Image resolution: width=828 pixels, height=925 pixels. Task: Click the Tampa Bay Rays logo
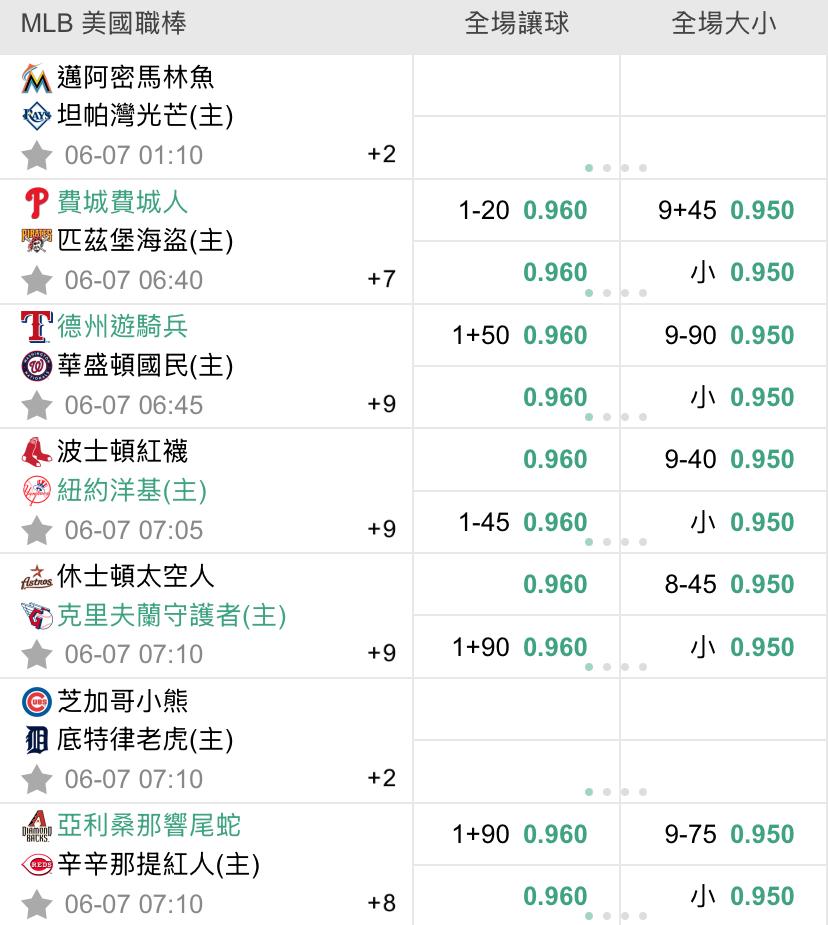pos(37,116)
